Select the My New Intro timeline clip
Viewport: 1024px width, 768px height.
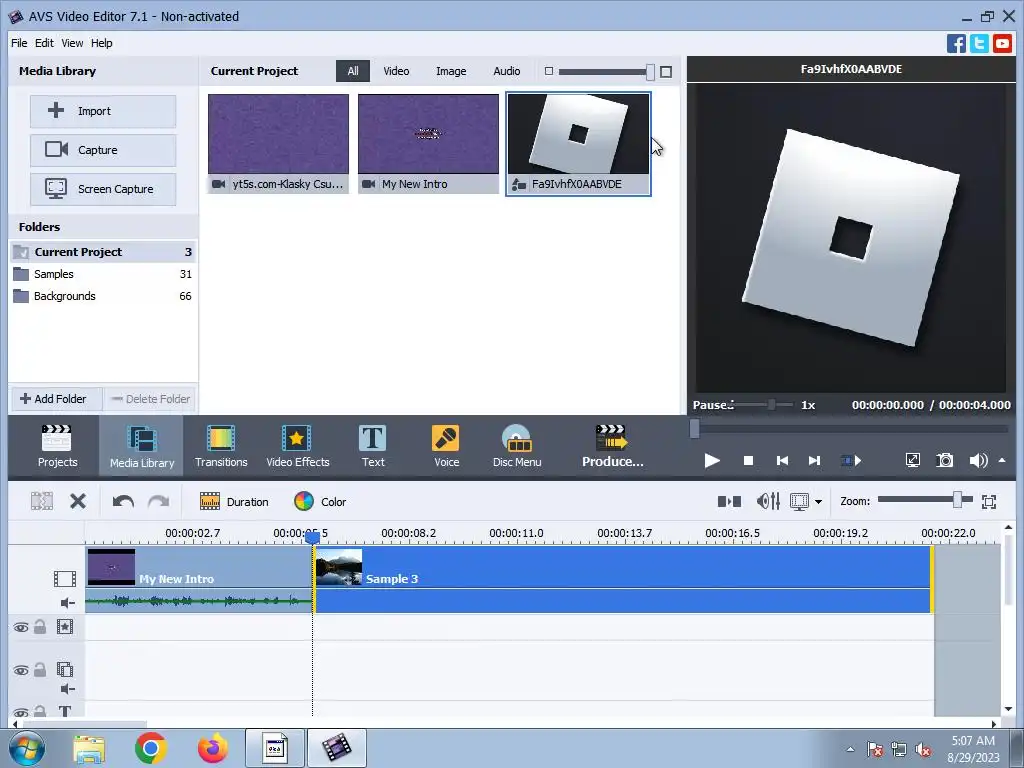click(199, 579)
